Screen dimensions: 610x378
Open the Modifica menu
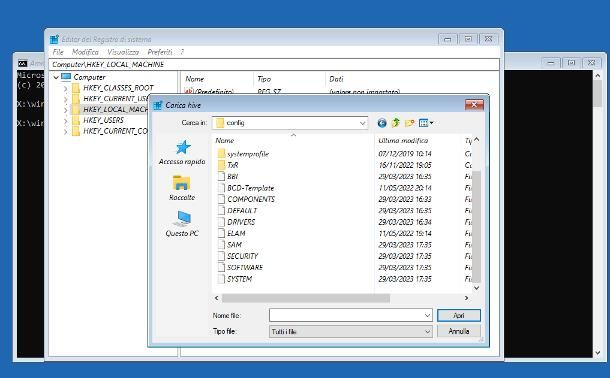[85, 52]
